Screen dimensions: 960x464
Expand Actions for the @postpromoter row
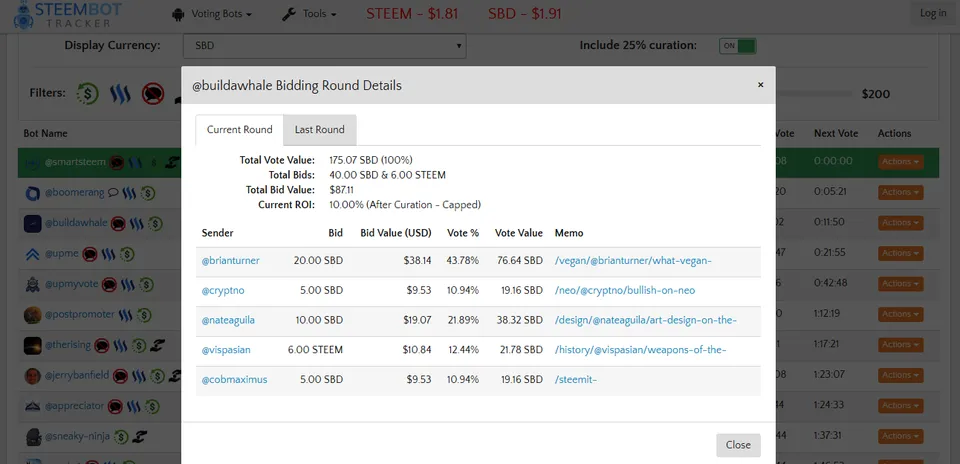pos(901,314)
